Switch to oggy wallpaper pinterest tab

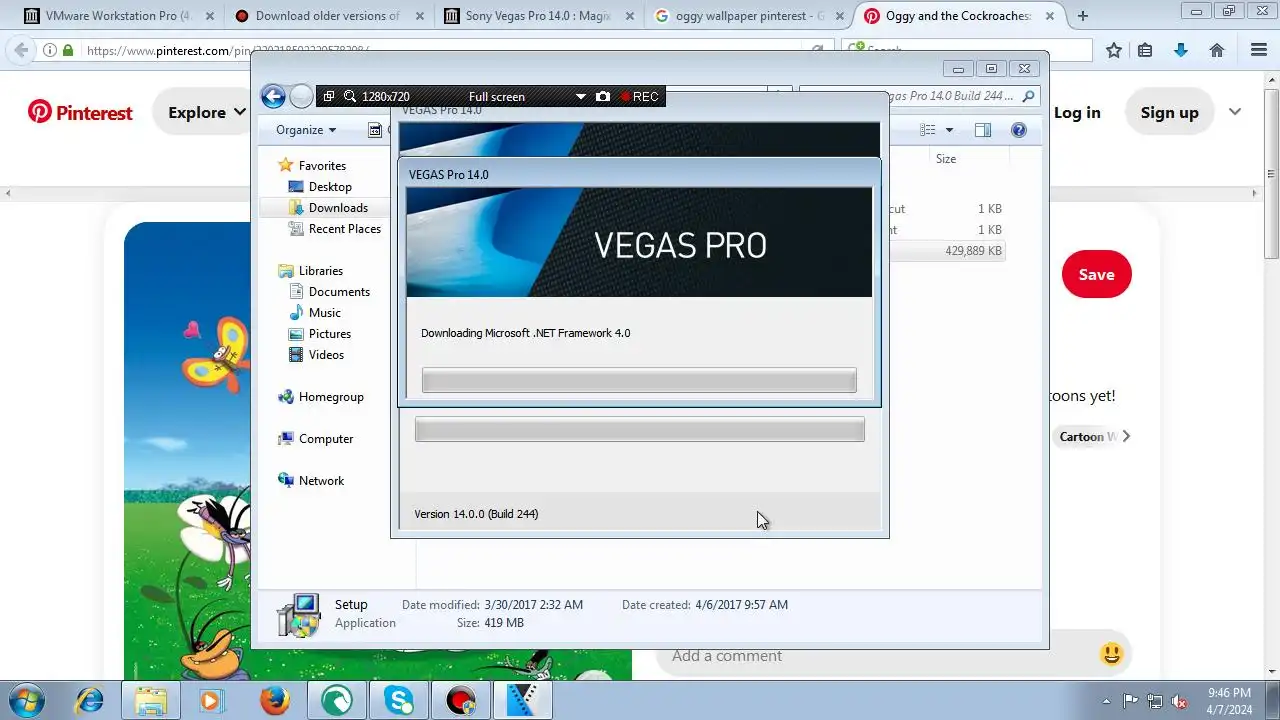[749, 16]
